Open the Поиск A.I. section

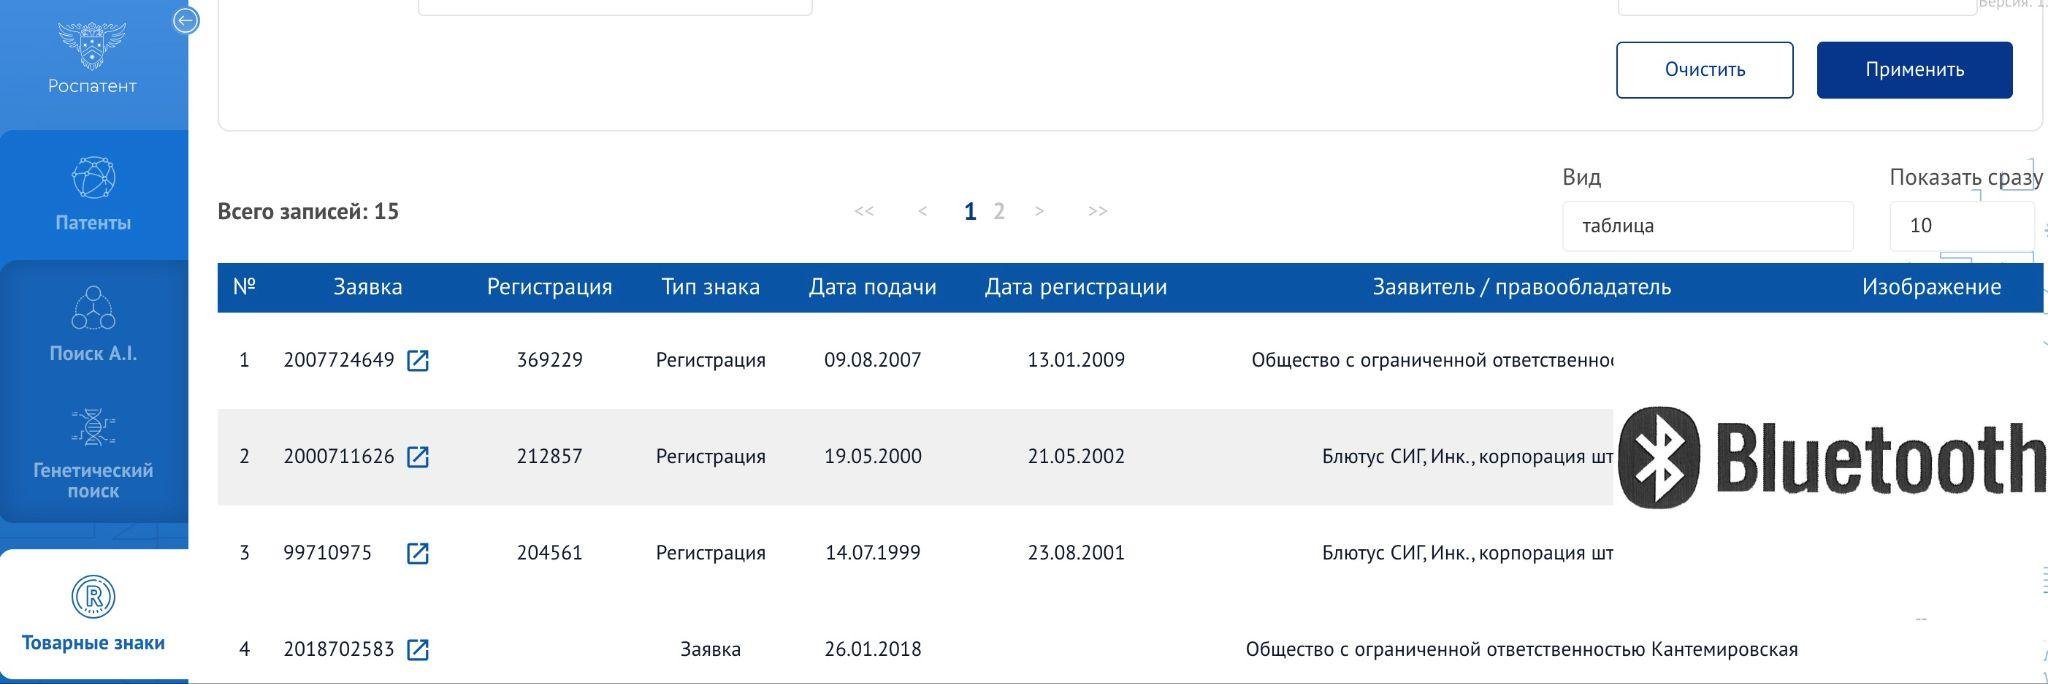coord(93,325)
